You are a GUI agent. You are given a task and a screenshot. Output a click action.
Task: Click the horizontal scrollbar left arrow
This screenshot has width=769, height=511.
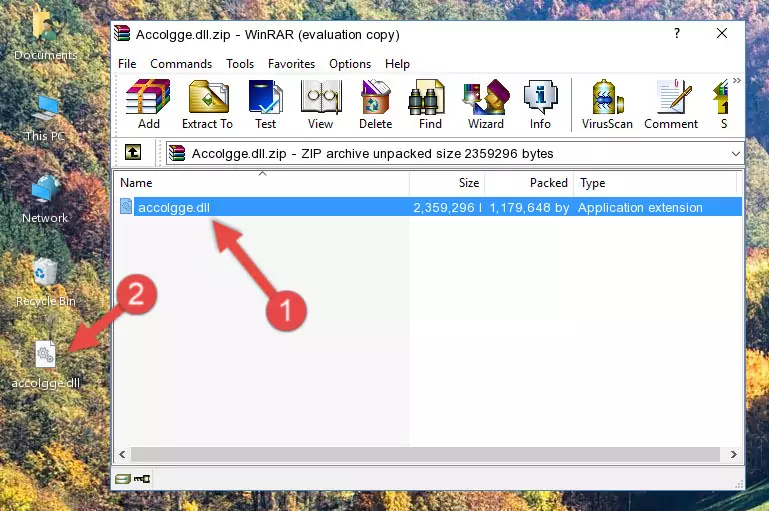123,455
